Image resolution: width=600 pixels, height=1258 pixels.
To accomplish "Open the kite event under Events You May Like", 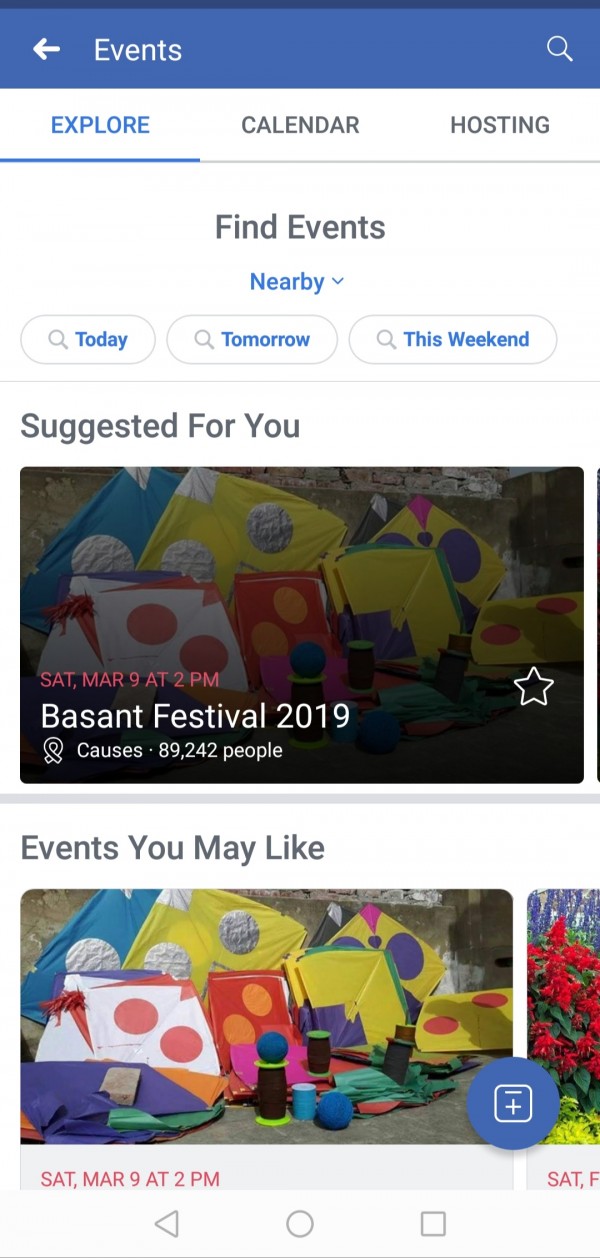I will pos(266,1020).
